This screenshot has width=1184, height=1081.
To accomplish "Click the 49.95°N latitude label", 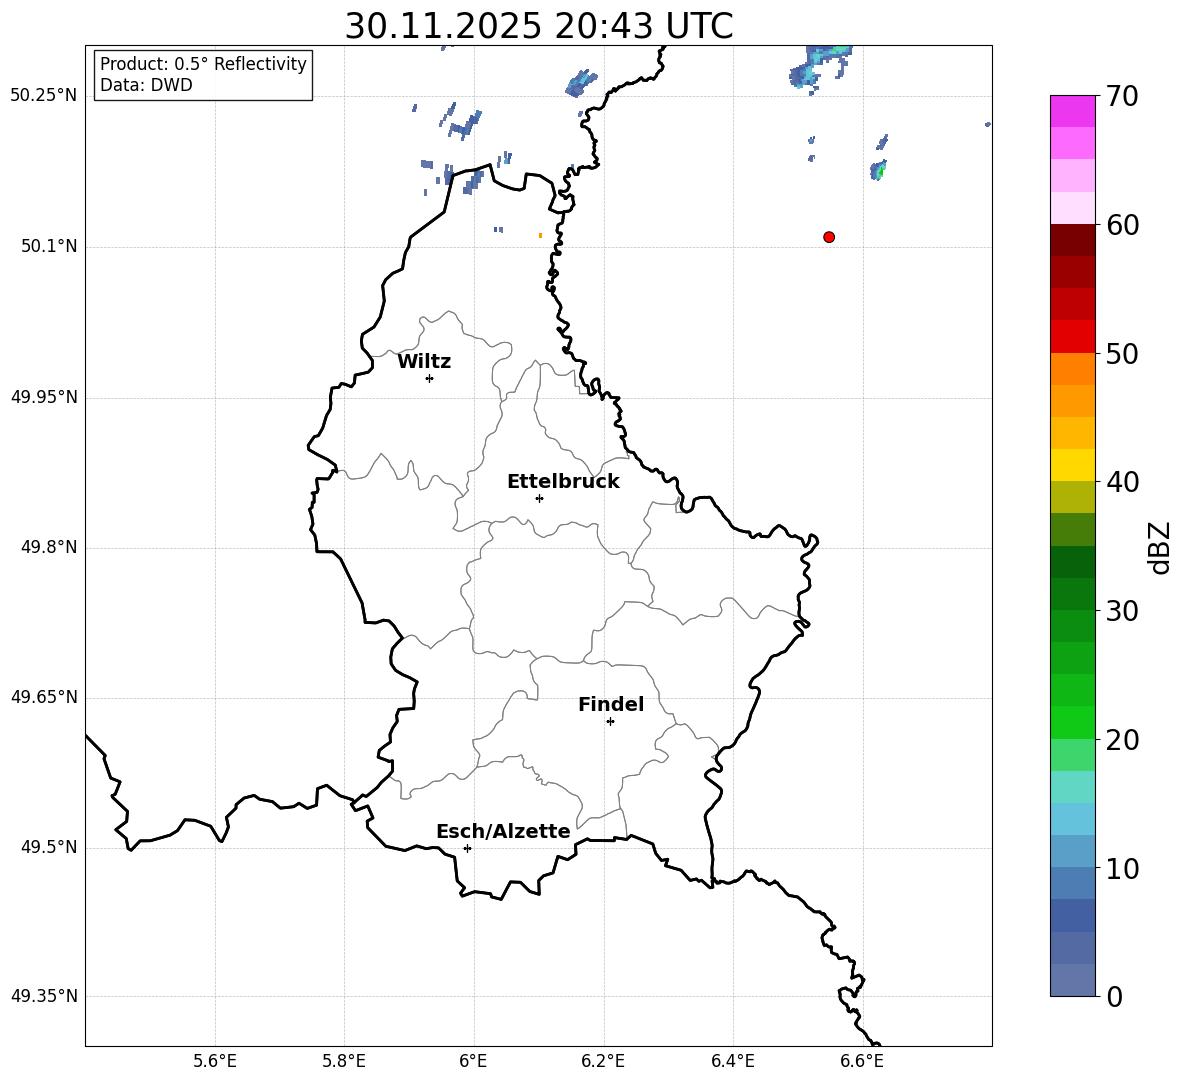I will click(44, 397).
